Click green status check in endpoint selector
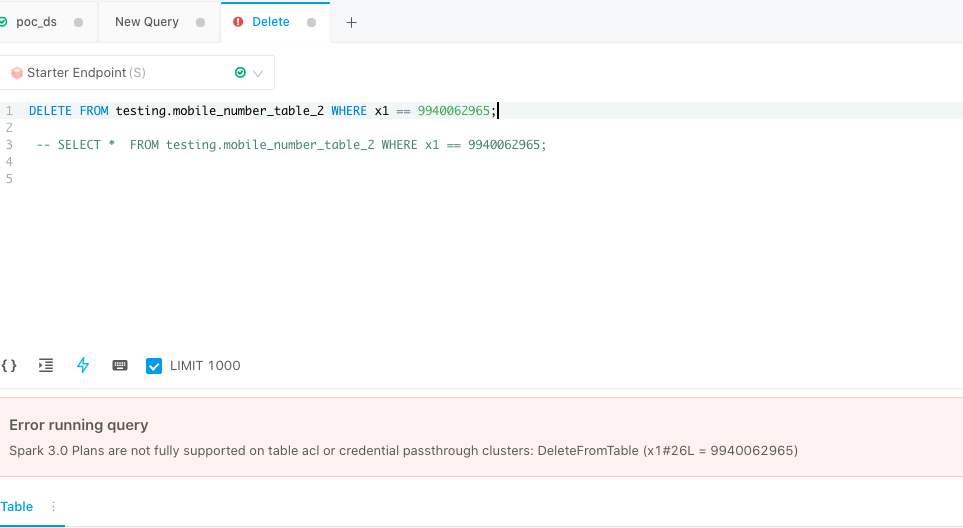The height and width of the screenshot is (528, 963). 240,73
